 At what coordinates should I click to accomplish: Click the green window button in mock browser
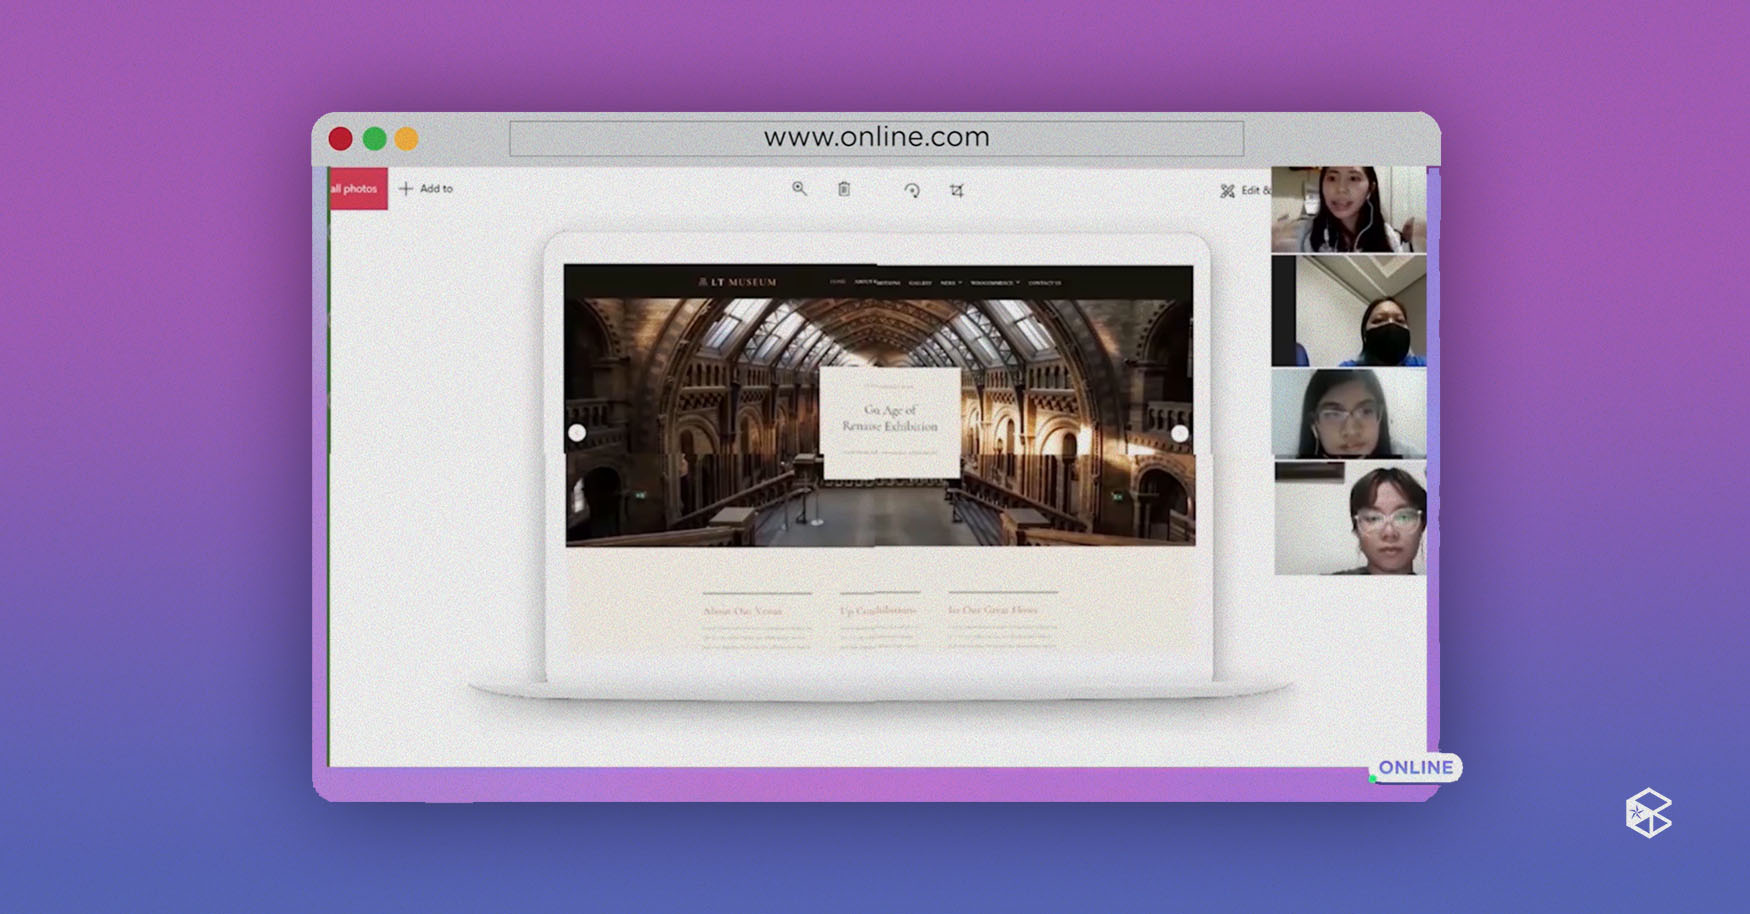[374, 139]
